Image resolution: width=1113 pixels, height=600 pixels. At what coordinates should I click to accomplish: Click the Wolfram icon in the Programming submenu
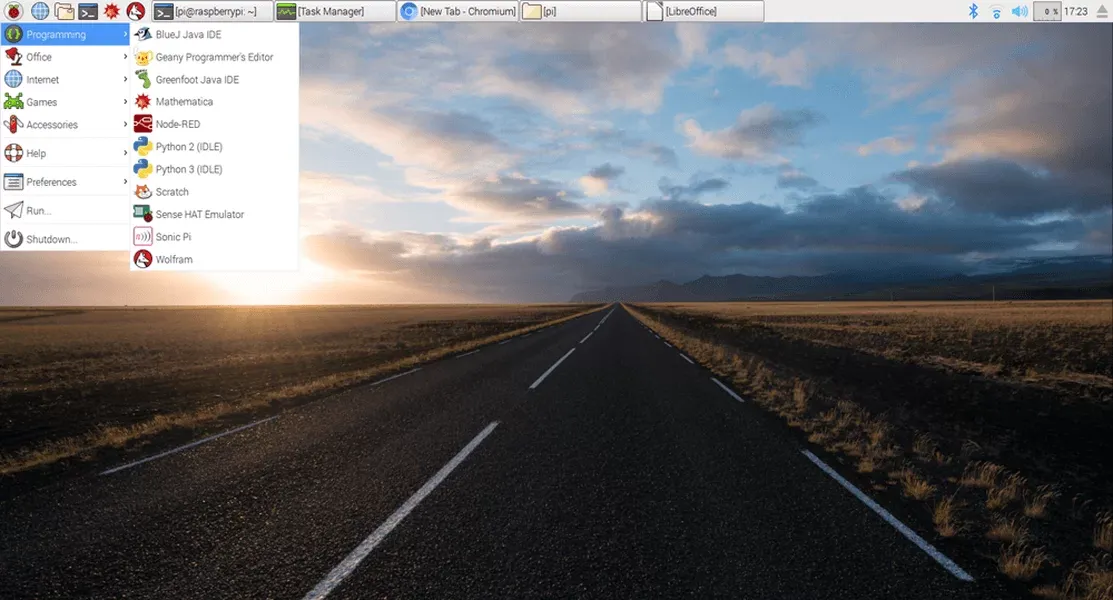click(143, 259)
